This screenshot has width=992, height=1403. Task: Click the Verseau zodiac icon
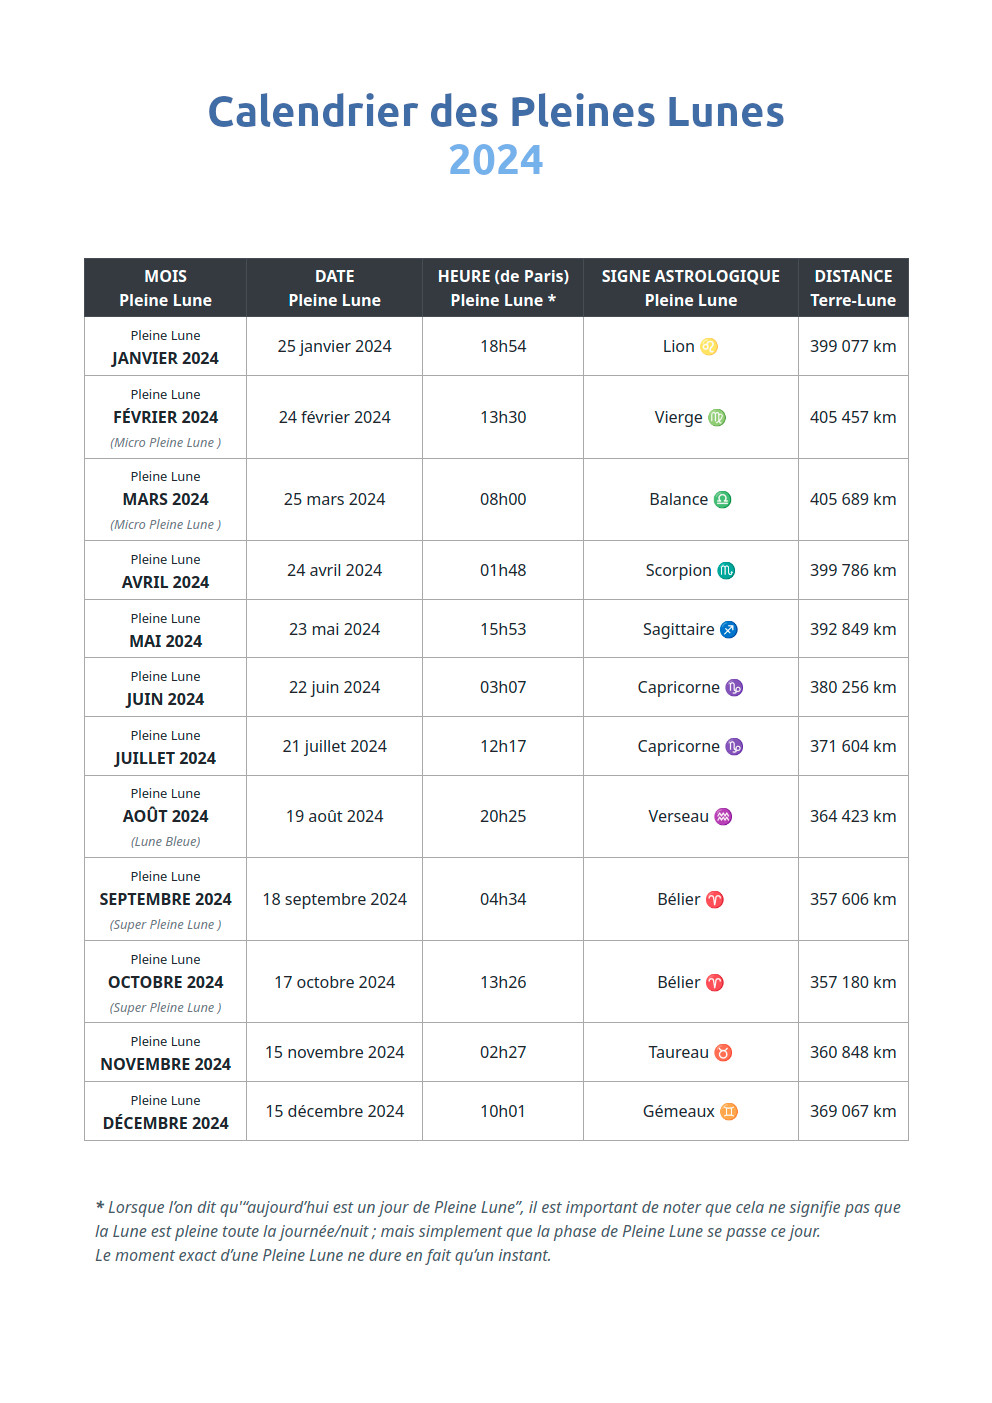(x=723, y=817)
